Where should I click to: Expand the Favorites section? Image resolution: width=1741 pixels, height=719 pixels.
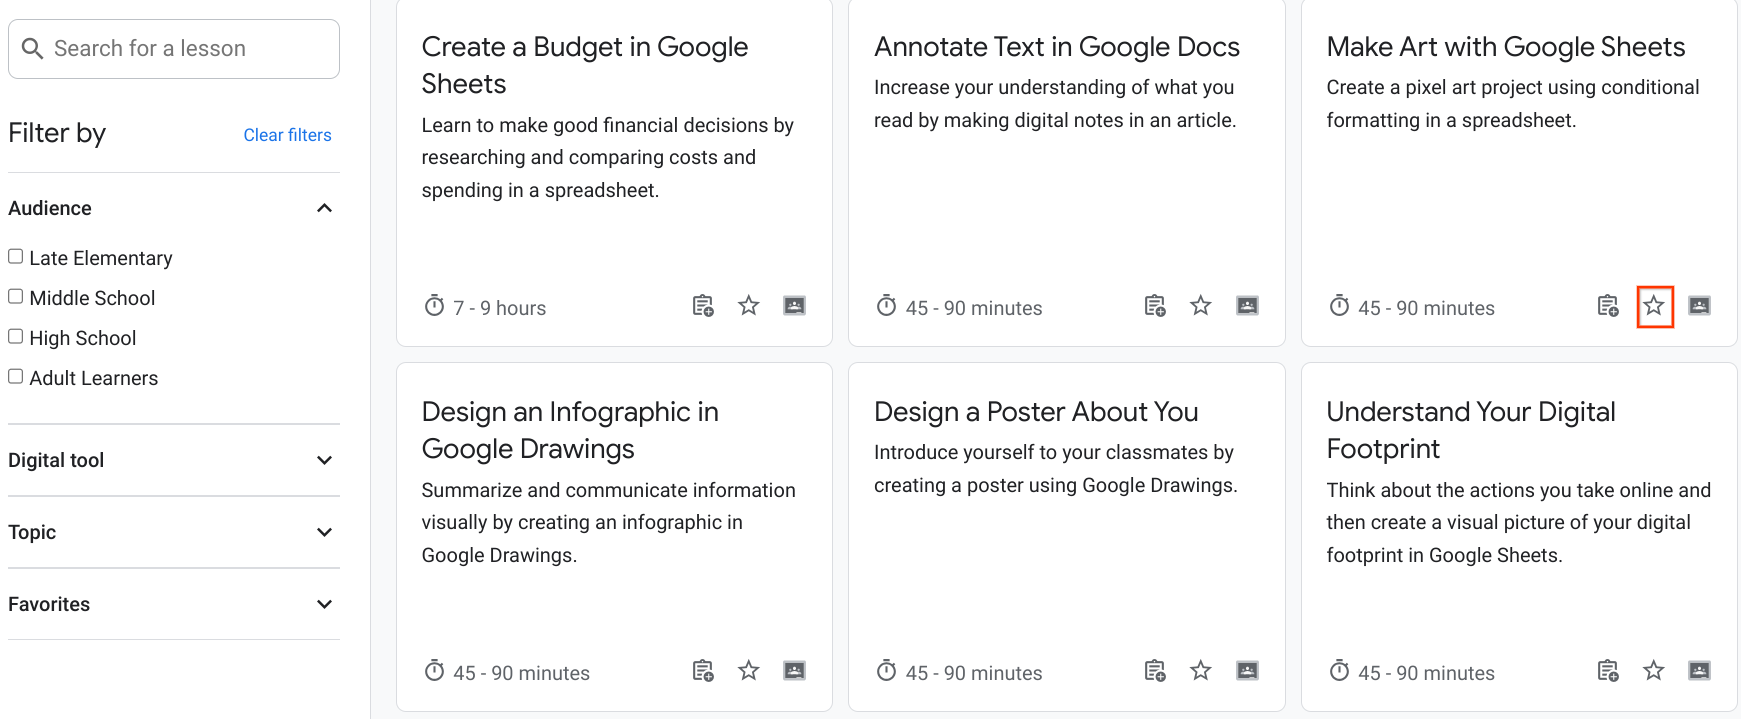click(x=323, y=604)
